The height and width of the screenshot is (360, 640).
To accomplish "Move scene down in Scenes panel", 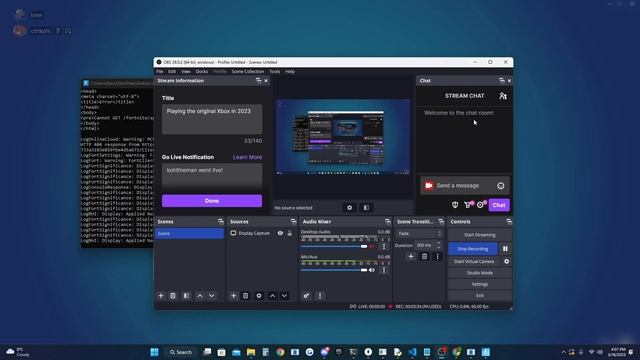I will (211, 296).
